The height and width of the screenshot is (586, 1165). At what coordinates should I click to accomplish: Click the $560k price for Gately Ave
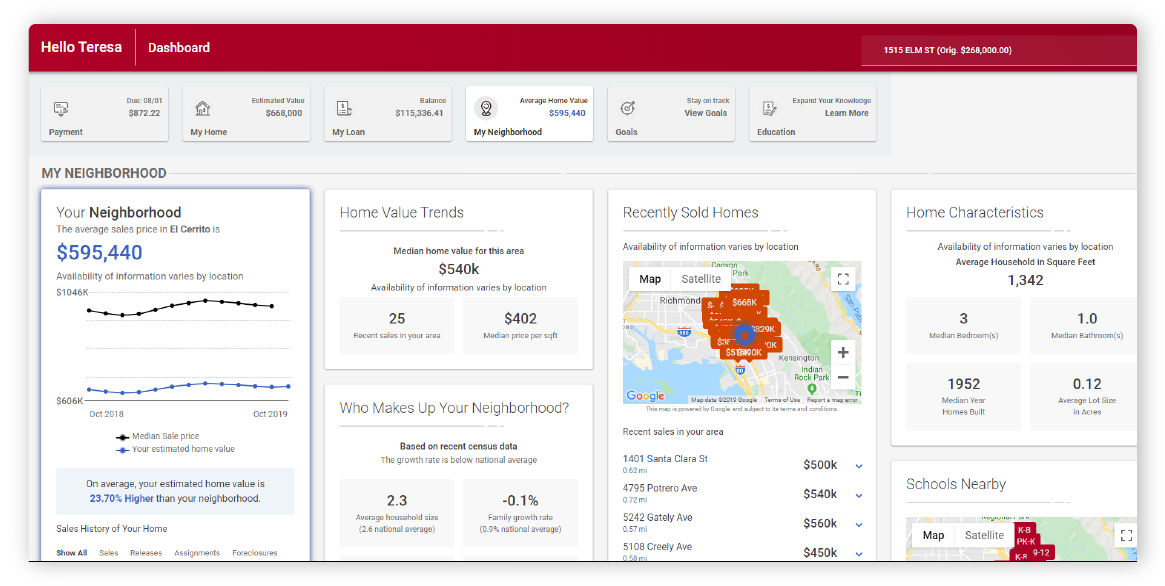point(820,524)
